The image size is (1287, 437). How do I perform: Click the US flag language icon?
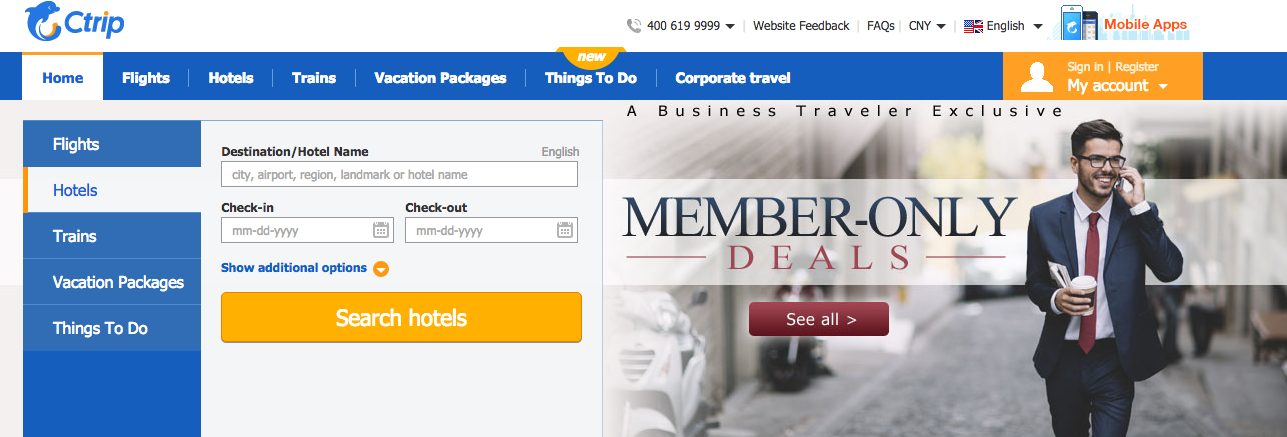973,27
